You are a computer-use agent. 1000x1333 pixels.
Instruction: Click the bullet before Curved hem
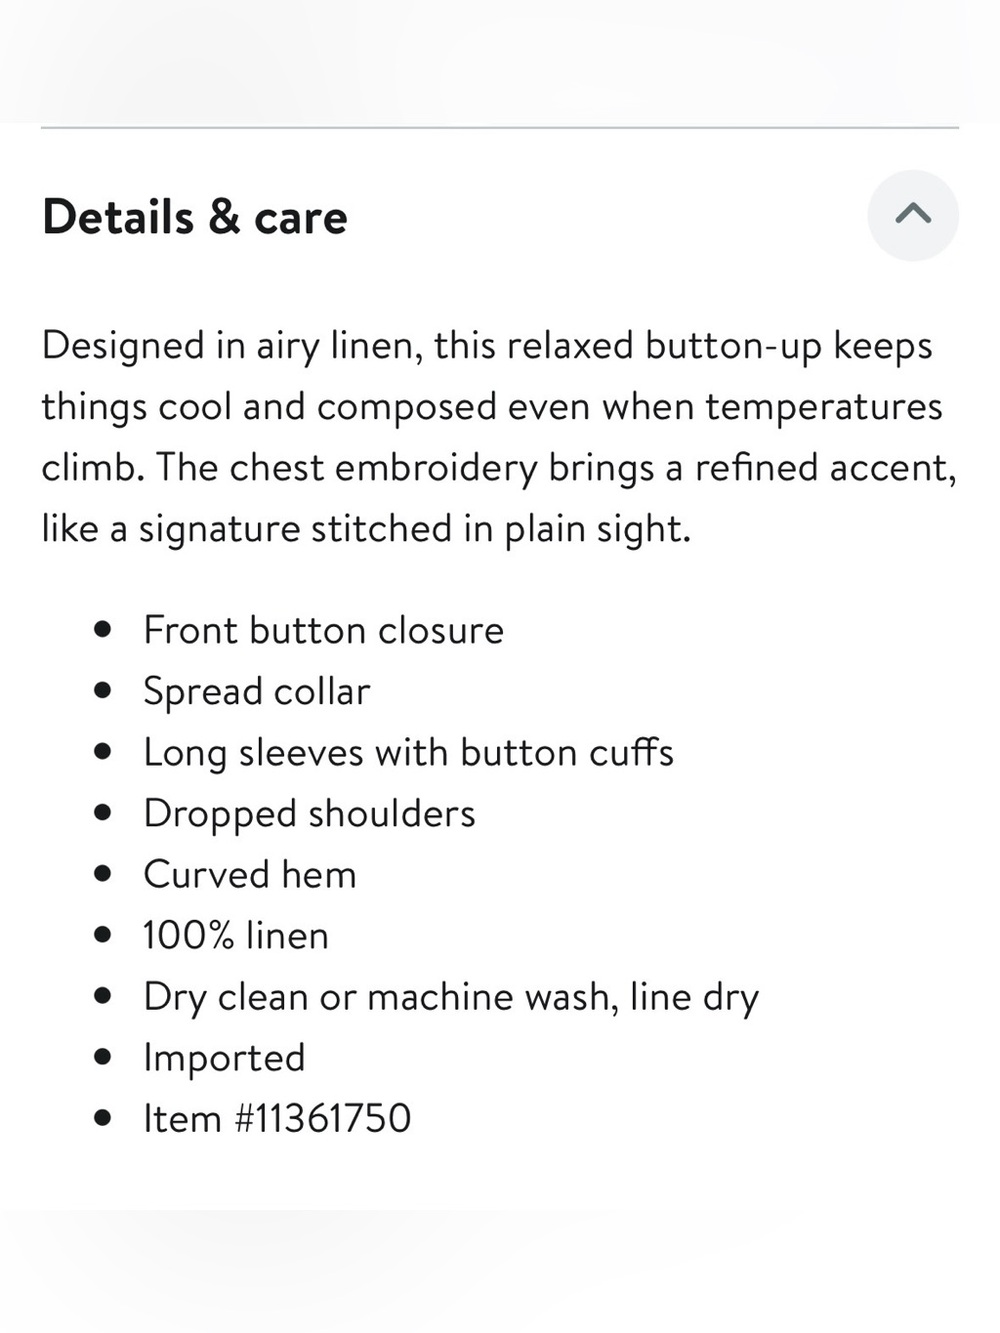[x=102, y=874]
